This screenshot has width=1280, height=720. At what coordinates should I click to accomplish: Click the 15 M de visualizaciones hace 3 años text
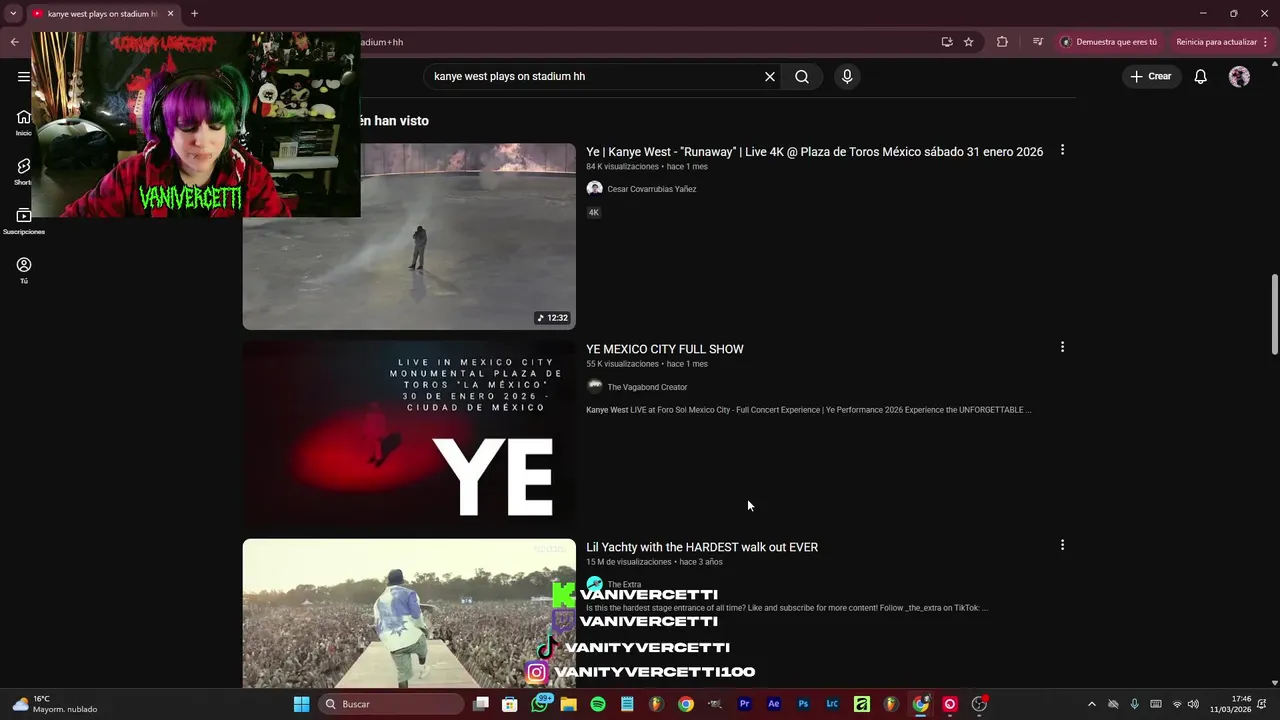(654, 562)
